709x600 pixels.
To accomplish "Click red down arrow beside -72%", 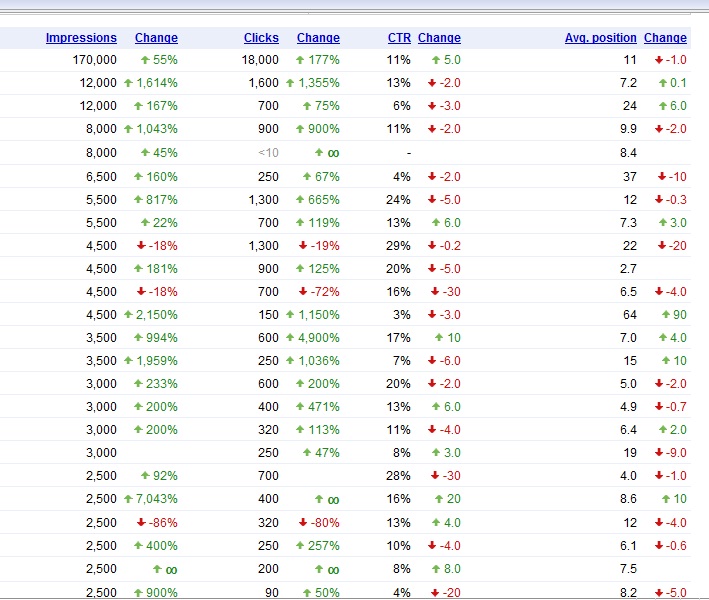I will pyautogui.click(x=303, y=292).
